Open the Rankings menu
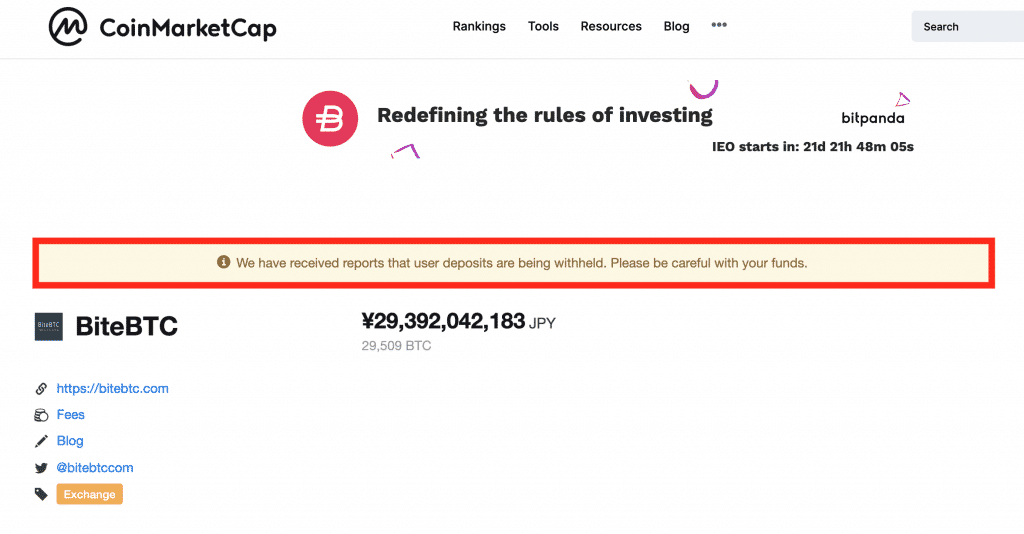 click(x=479, y=26)
